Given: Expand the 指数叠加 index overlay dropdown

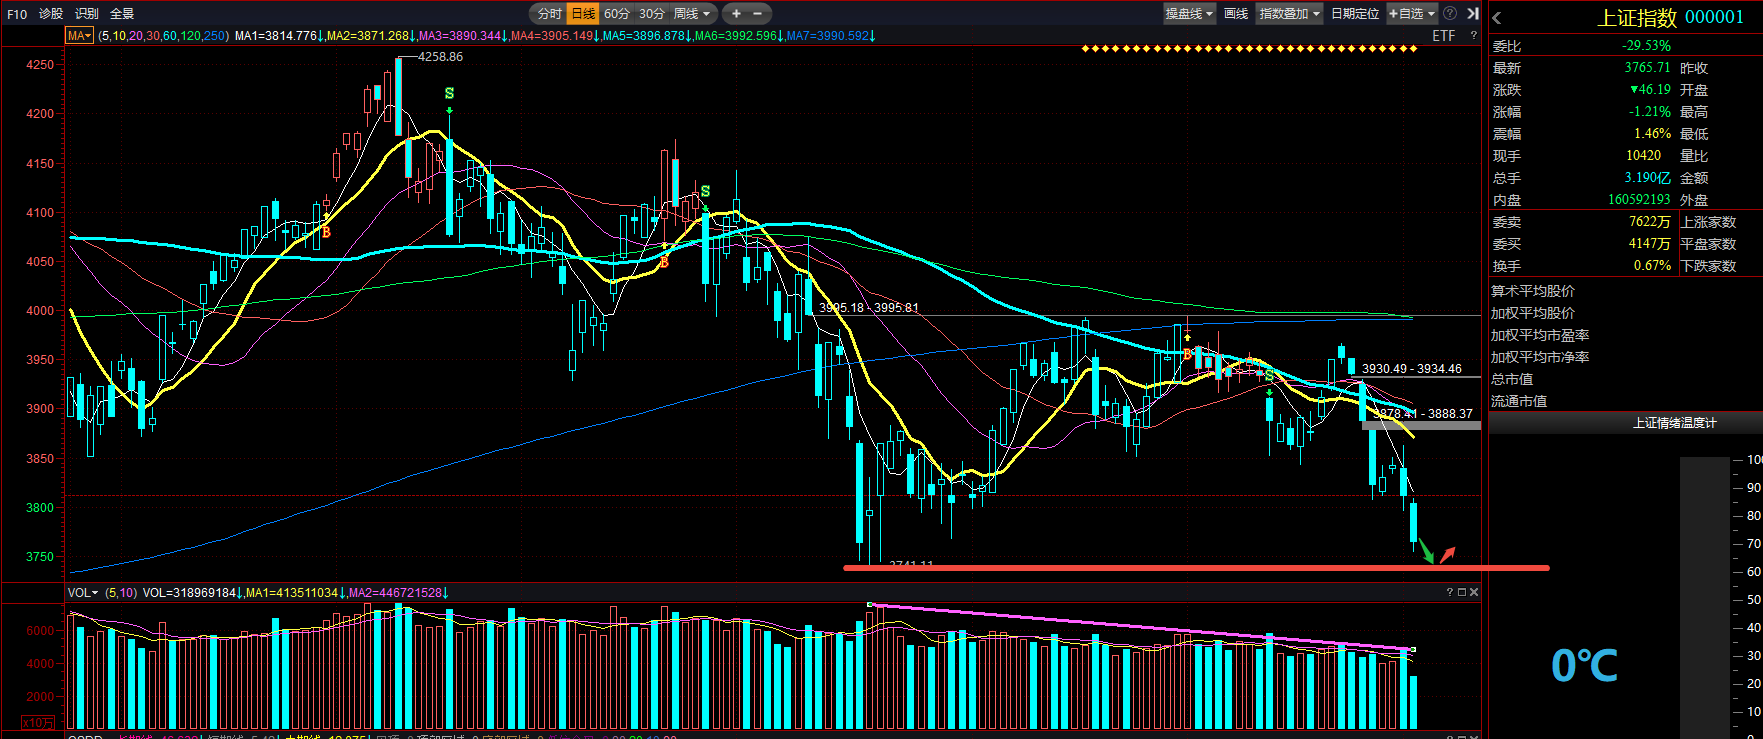Looking at the screenshot, I should [x=1290, y=14].
